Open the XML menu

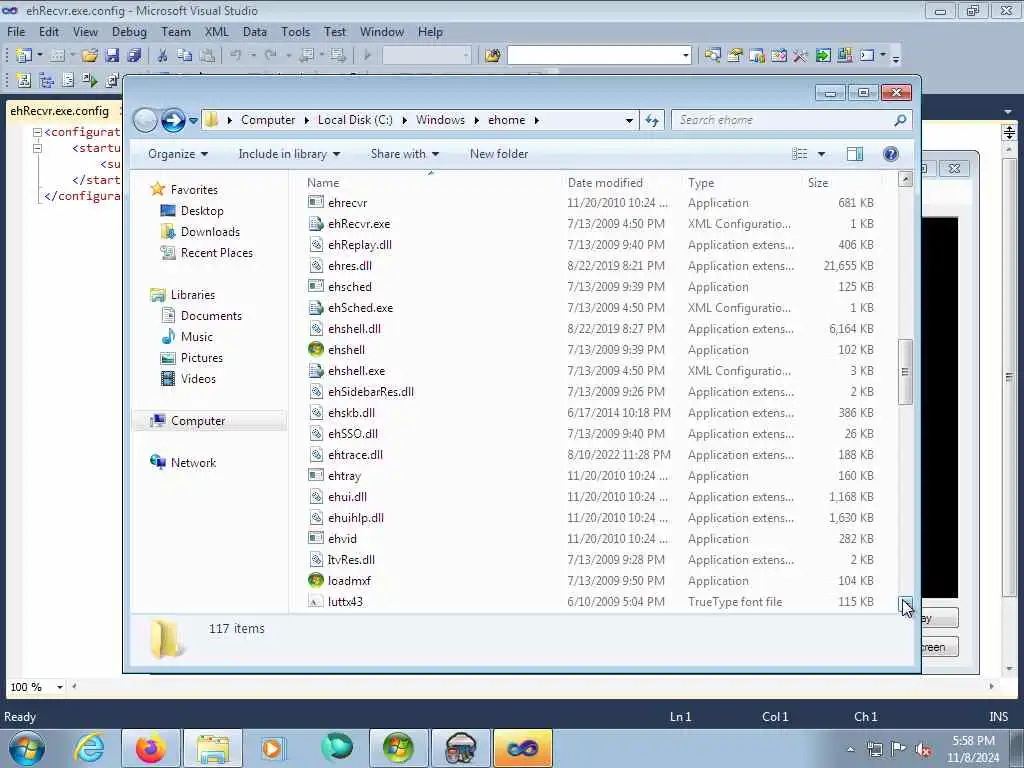217,31
